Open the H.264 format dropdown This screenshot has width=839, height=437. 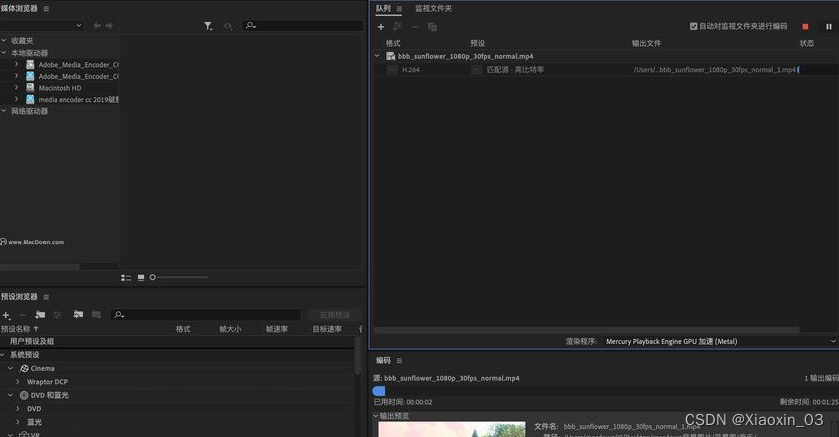tap(392, 70)
